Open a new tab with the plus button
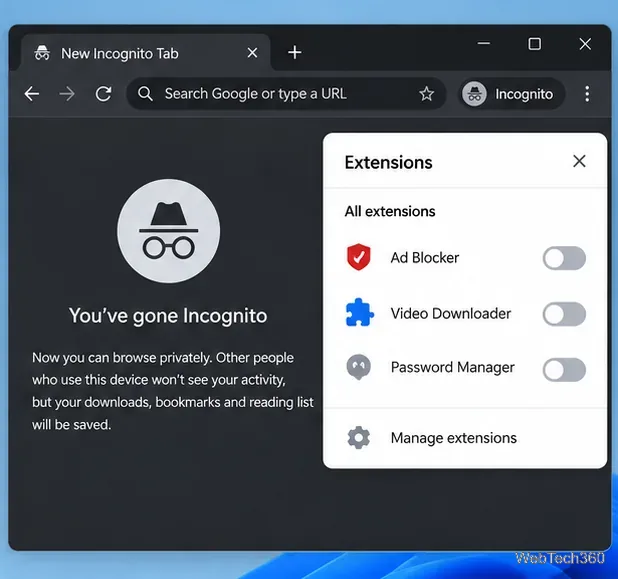Viewport: 618px width, 579px height. tap(294, 52)
